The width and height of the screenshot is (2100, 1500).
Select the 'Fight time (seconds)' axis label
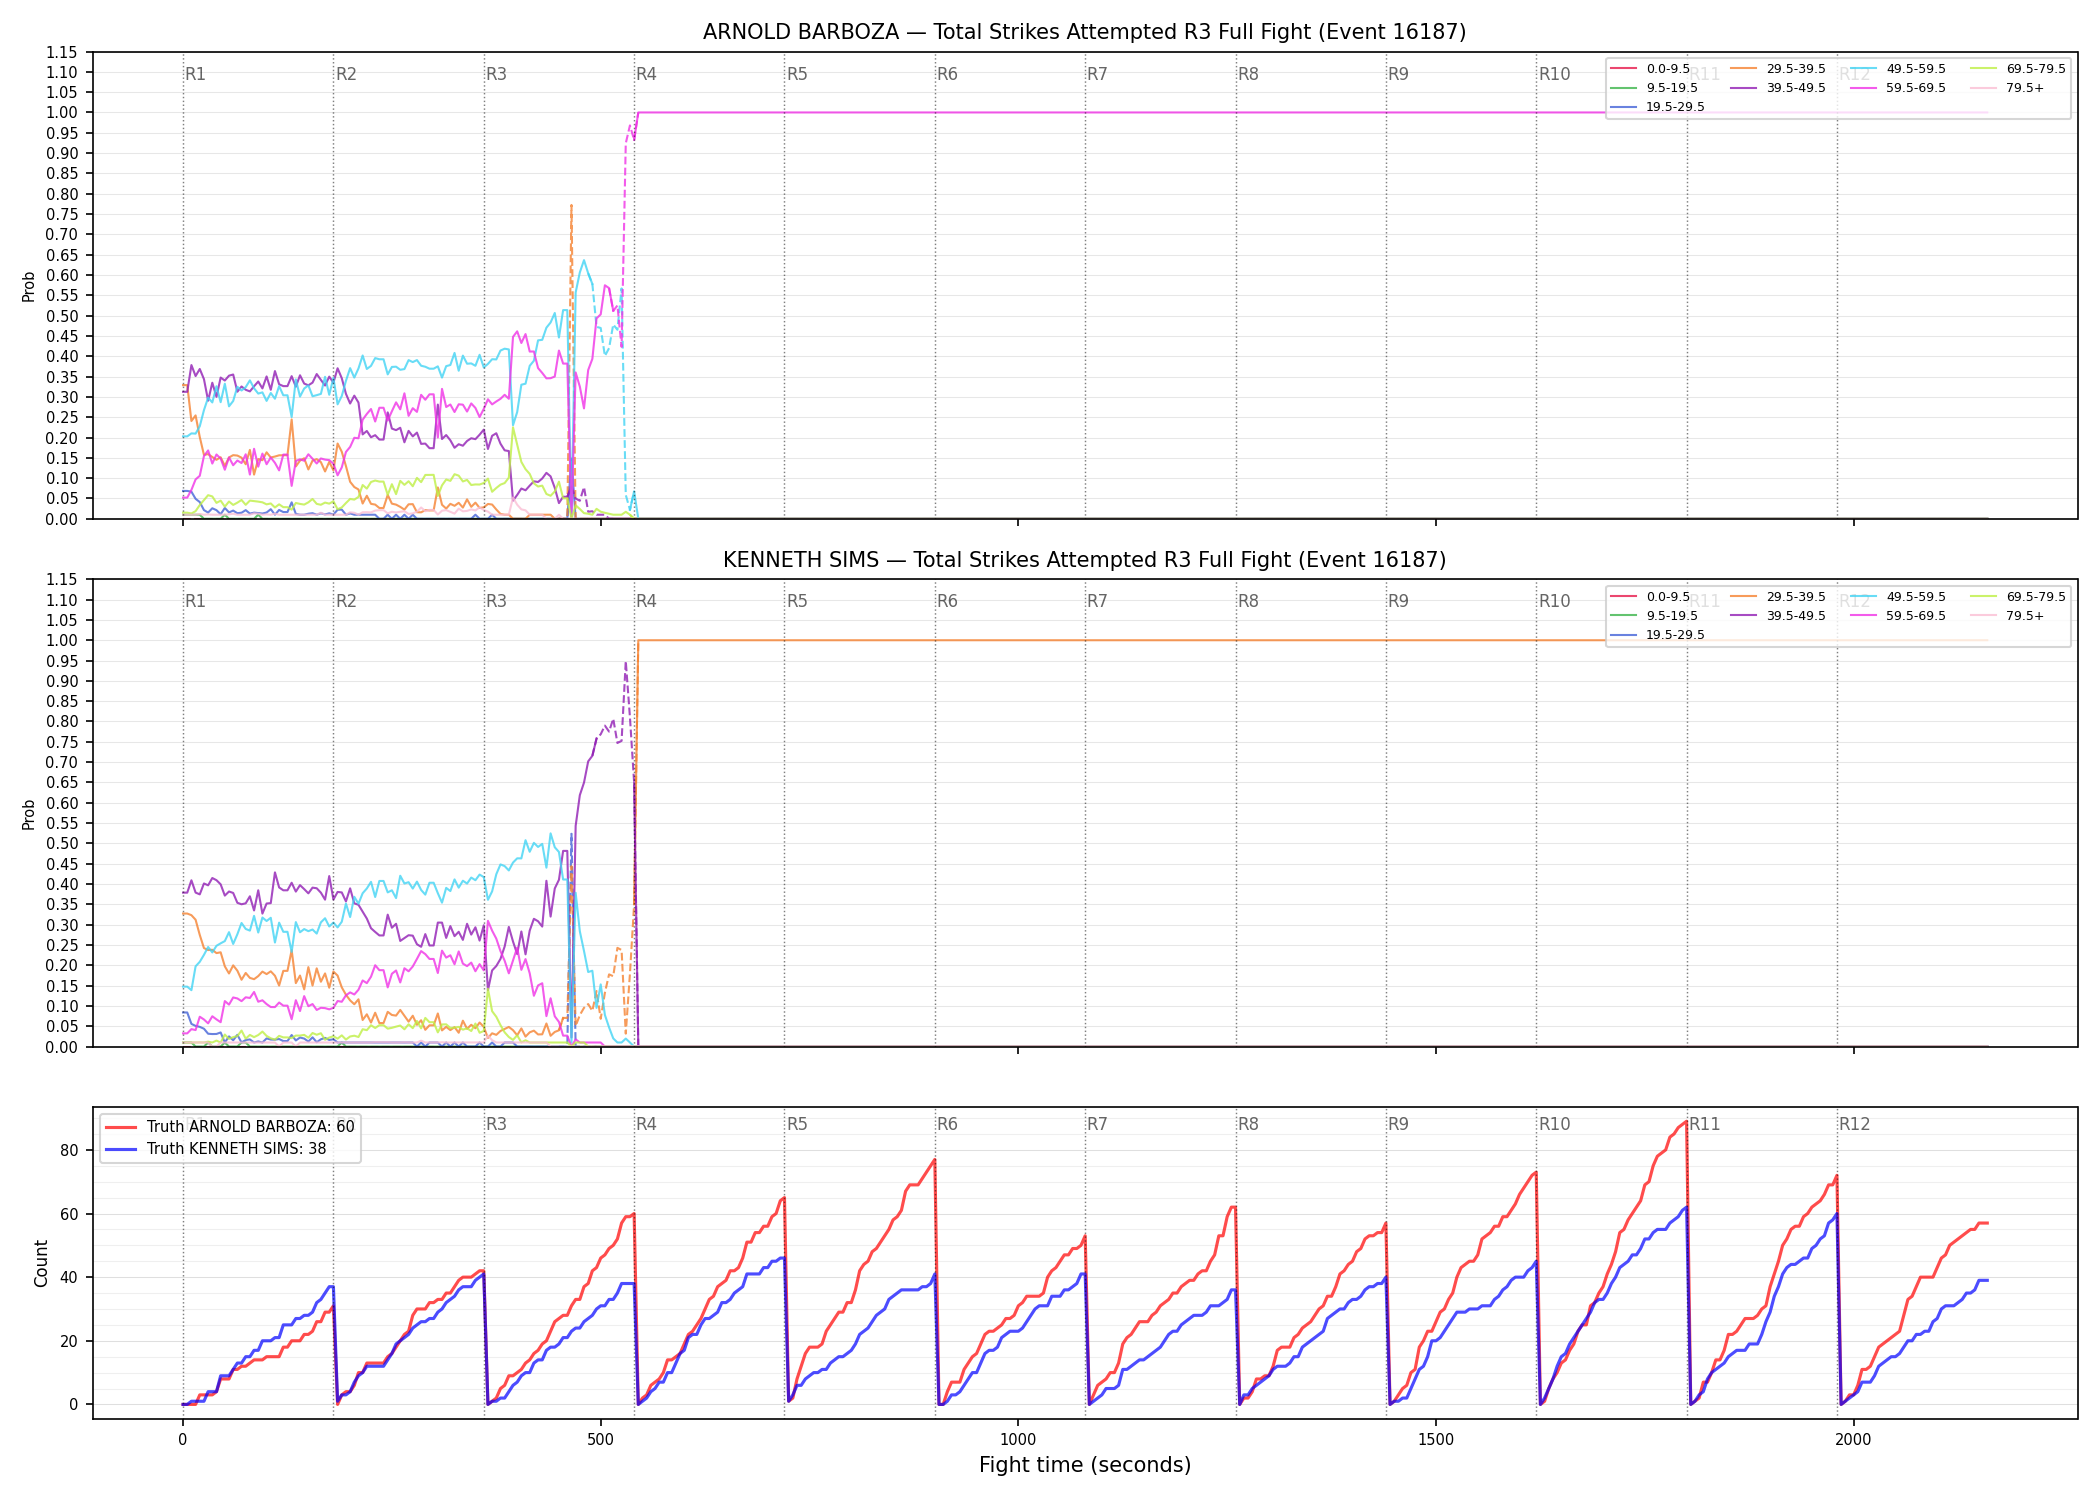[x=1085, y=1465]
